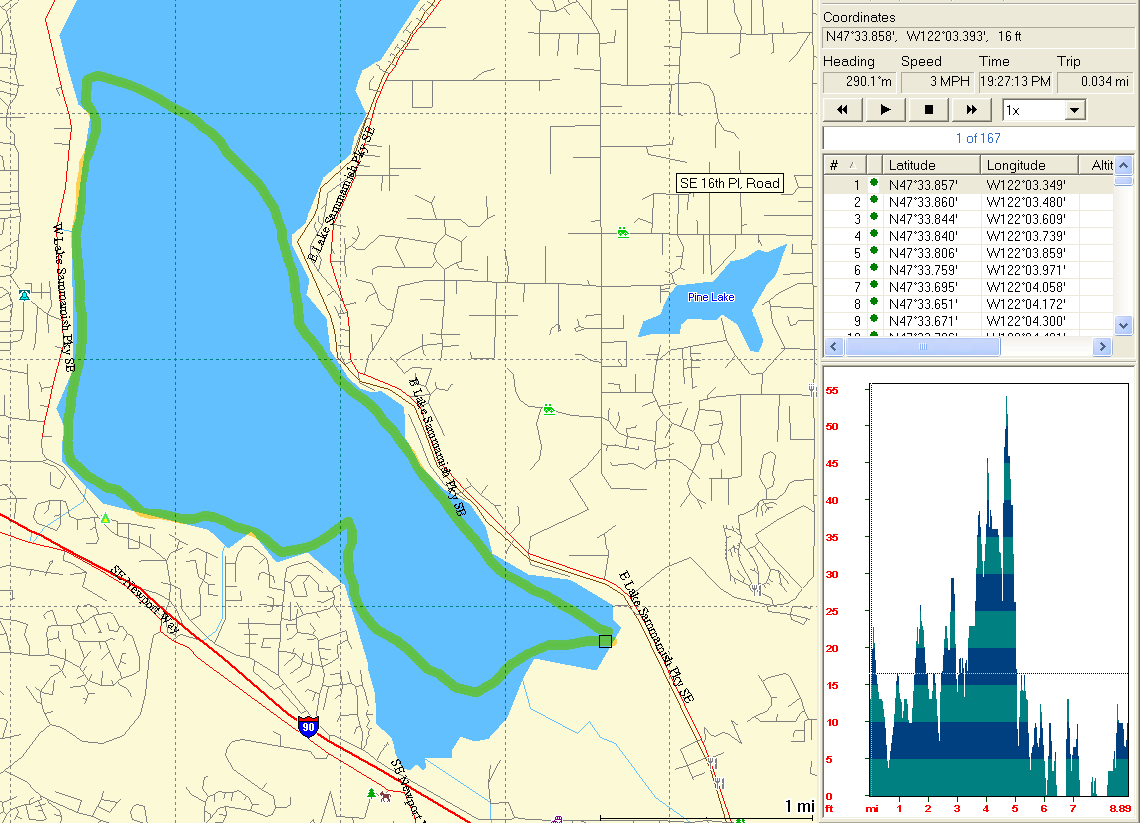Click the green triangle icon southwest of the lake

point(105,518)
